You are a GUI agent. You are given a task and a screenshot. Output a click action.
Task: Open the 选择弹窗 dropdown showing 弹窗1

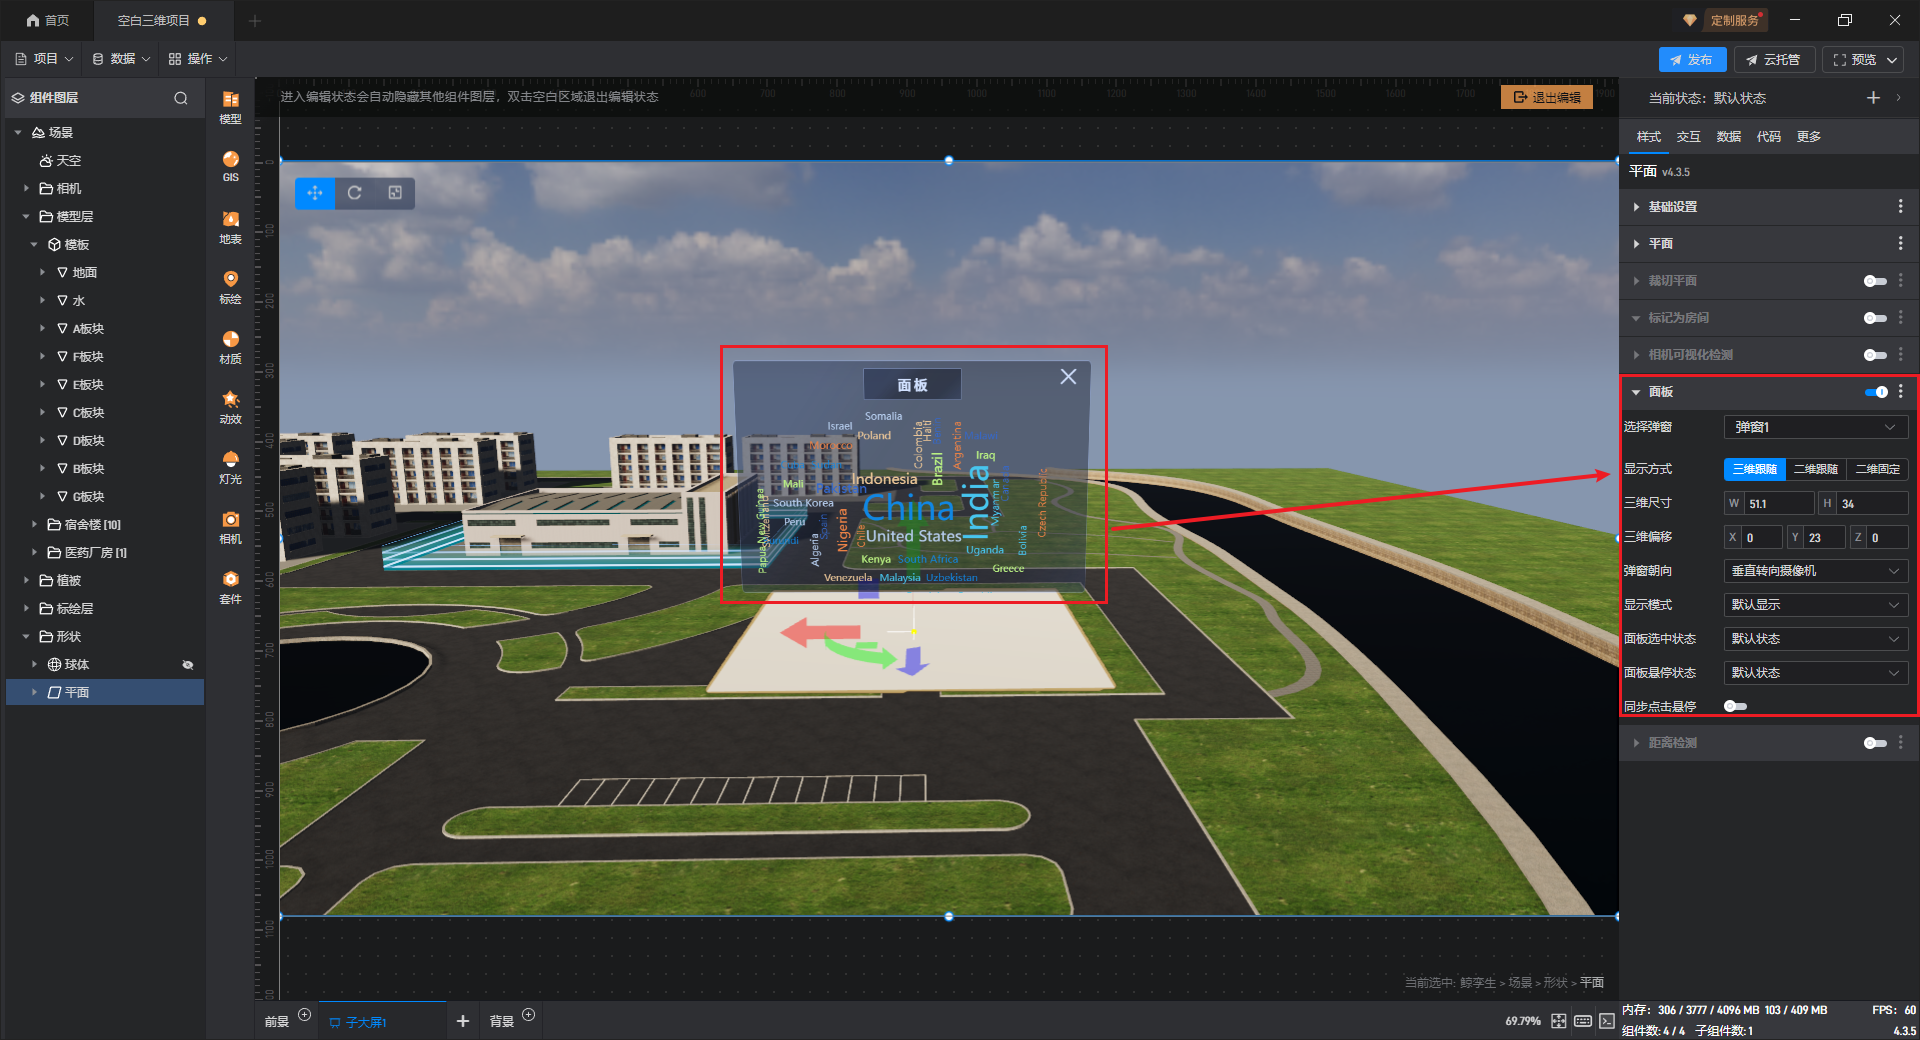point(1816,427)
